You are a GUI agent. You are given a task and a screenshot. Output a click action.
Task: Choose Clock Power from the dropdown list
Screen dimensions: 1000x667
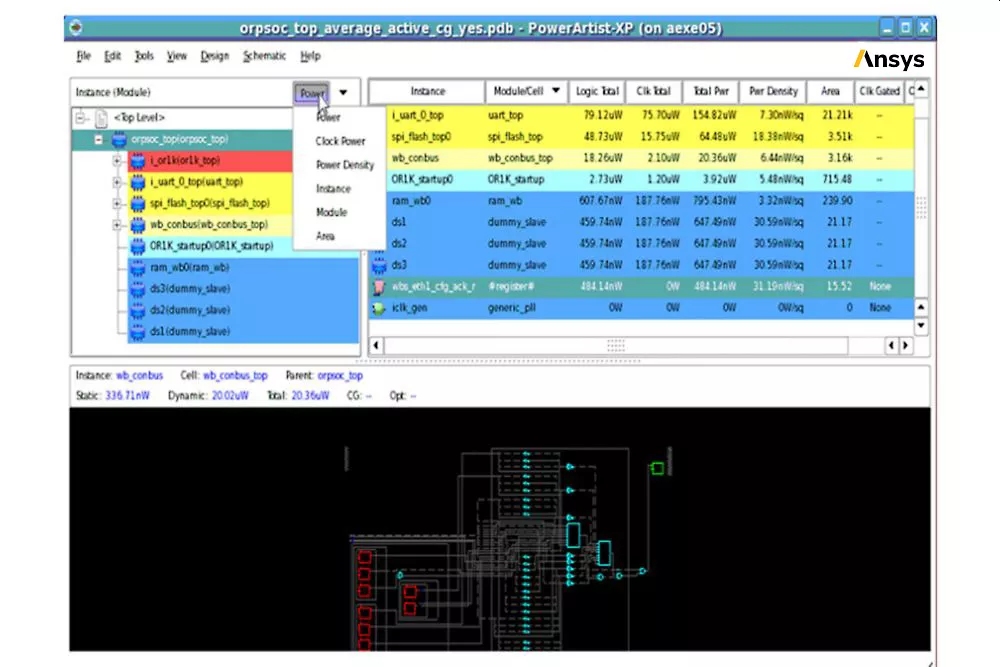[x=340, y=141]
